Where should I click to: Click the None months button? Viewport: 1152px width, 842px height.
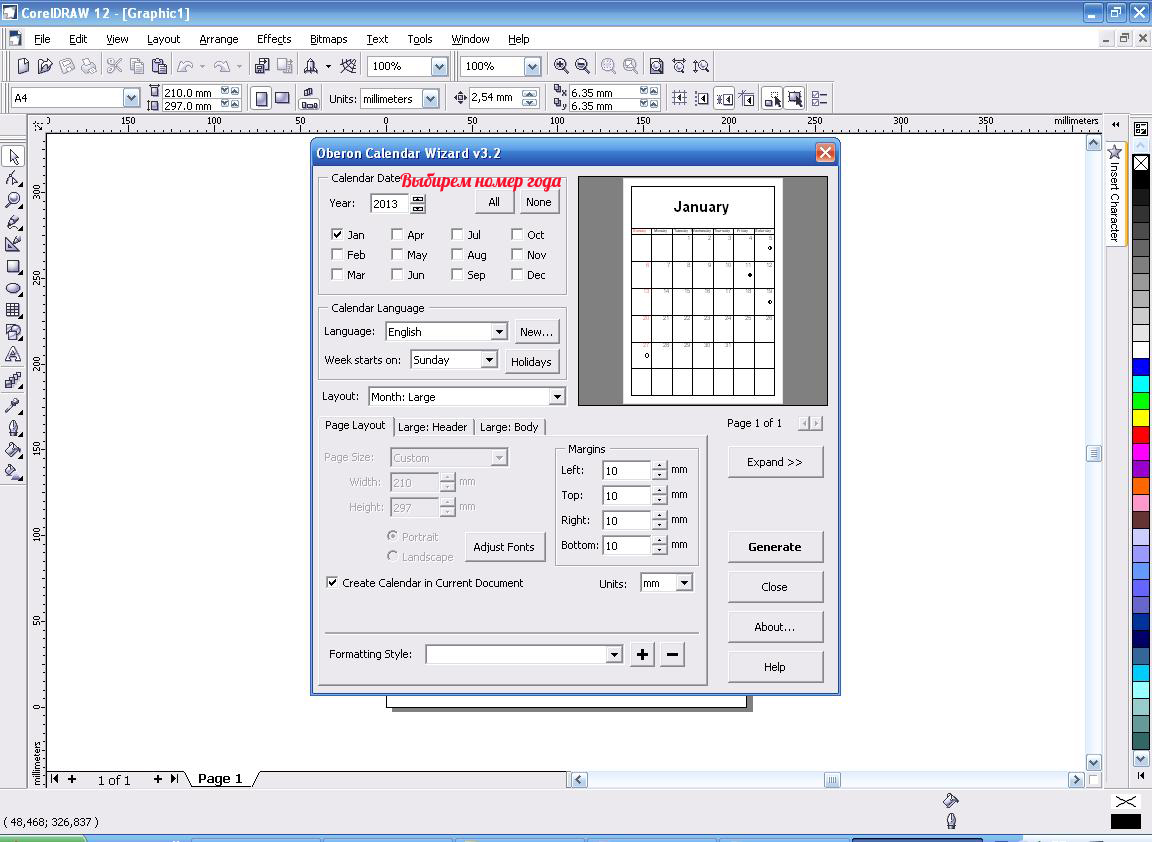(x=539, y=202)
